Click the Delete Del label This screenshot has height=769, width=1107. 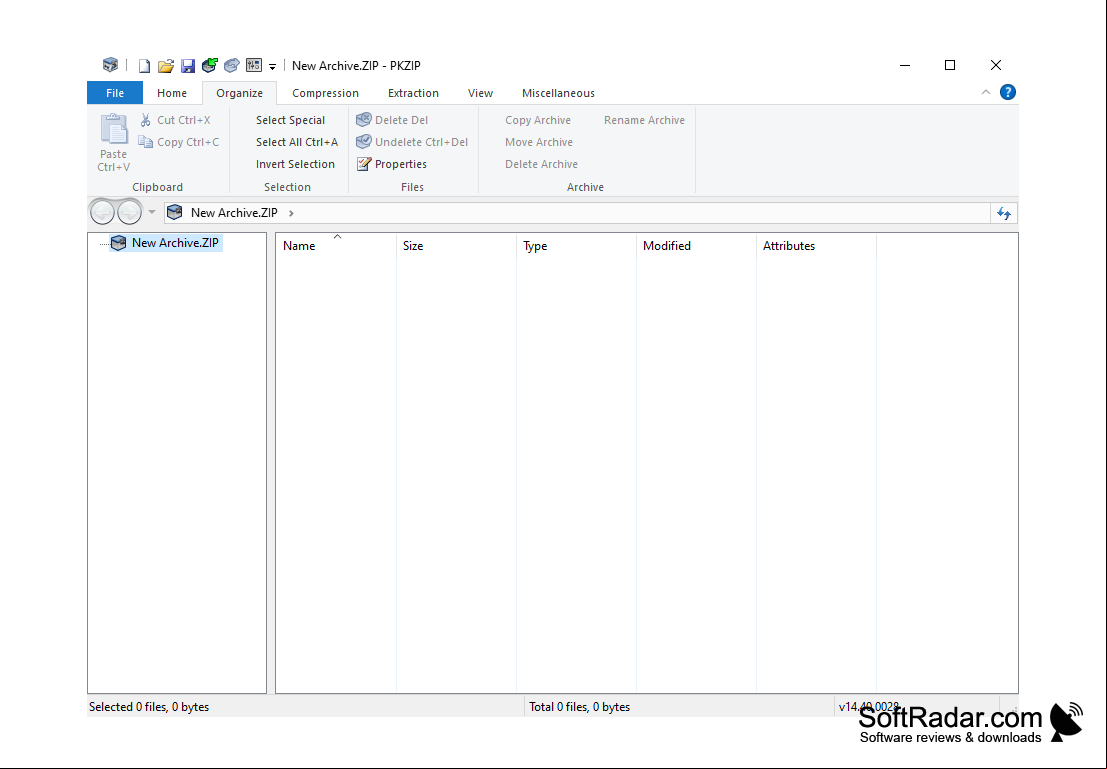402,120
